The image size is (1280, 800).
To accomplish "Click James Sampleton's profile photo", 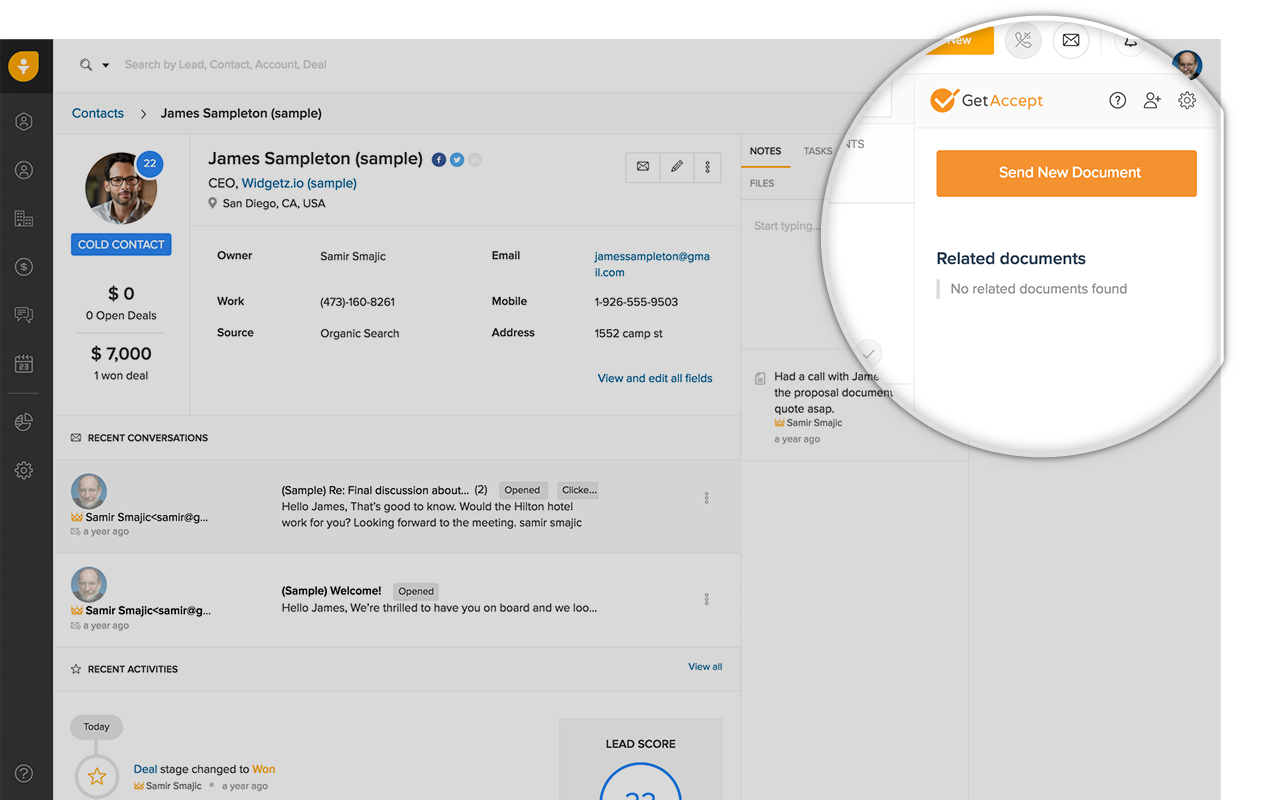I will click(x=121, y=188).
